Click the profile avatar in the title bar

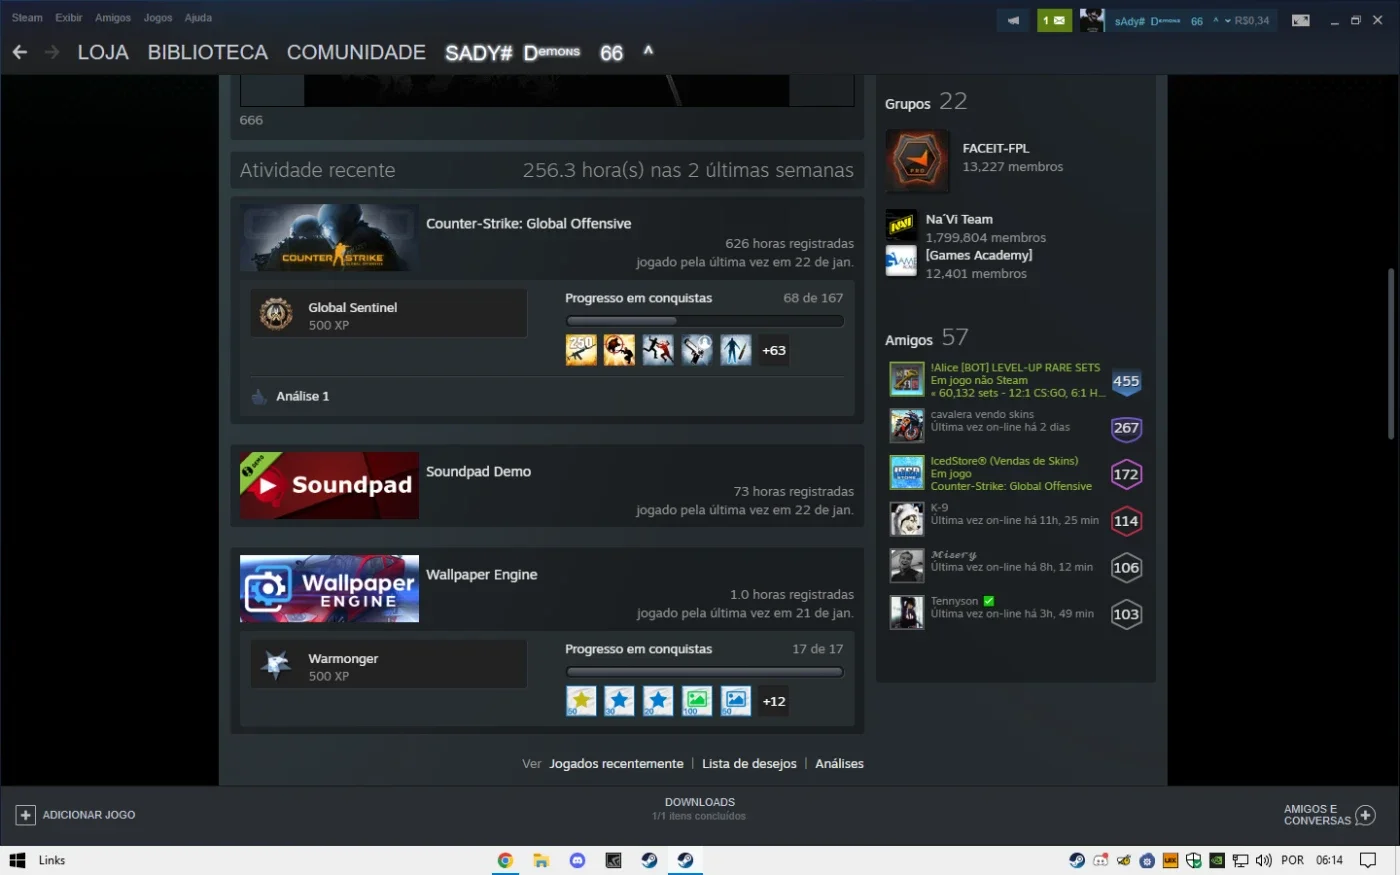(x=1092, y=20)
